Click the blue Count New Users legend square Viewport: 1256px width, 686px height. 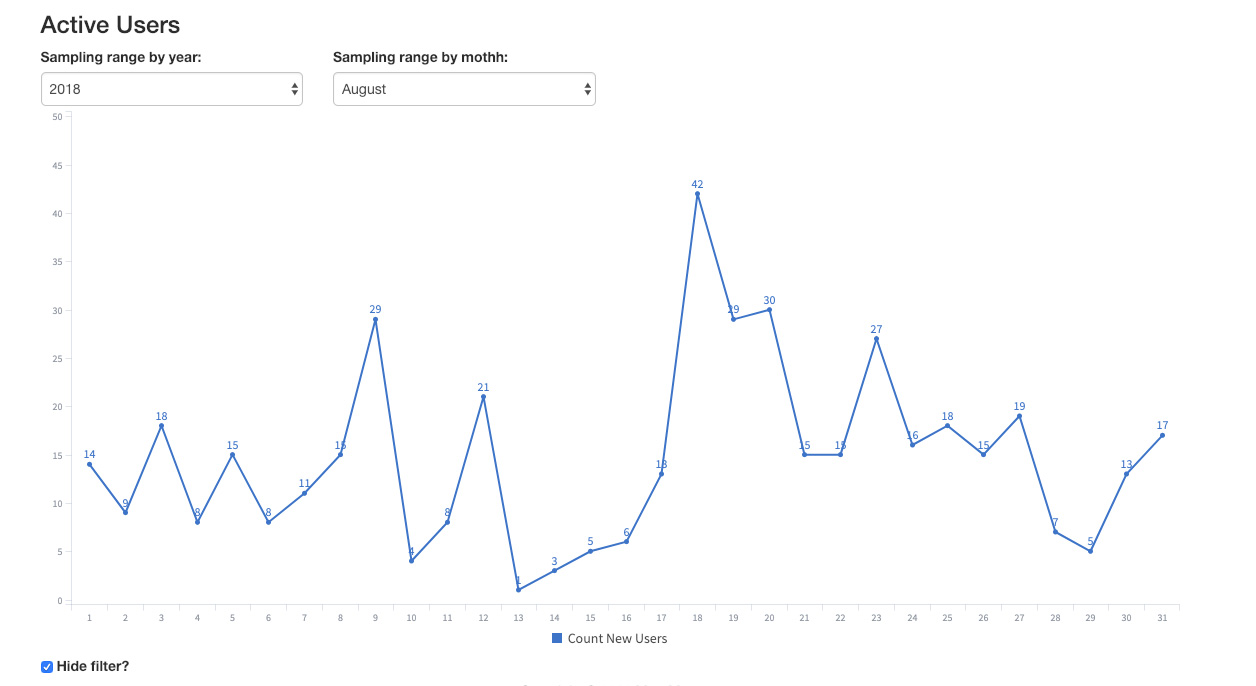557,638
